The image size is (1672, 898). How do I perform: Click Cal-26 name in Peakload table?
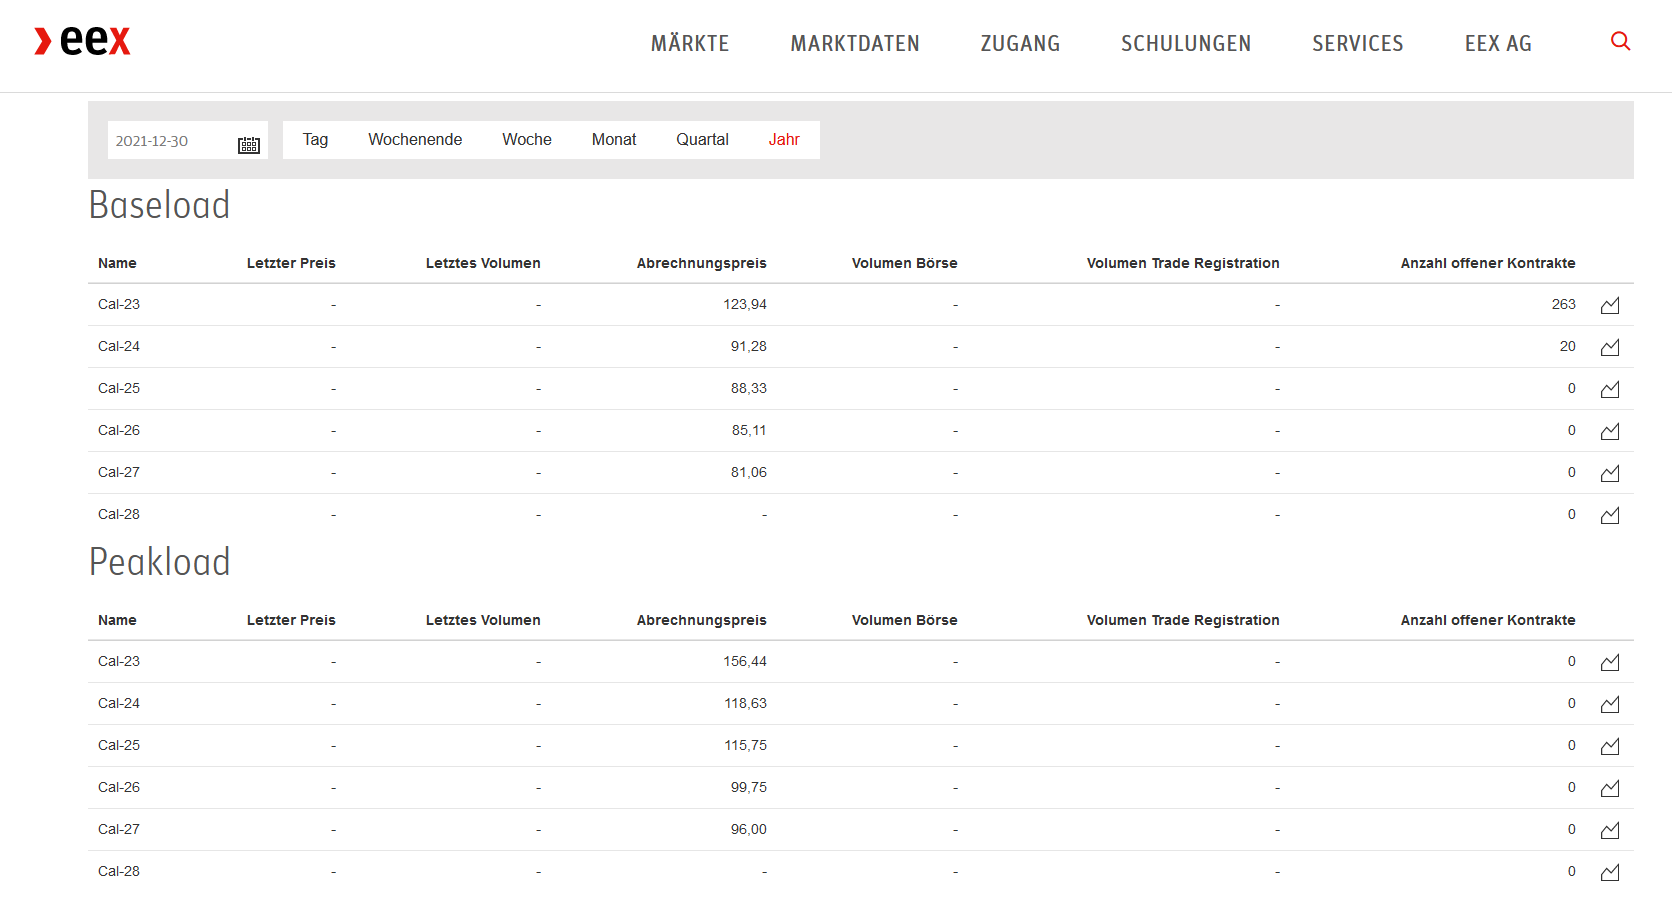[x=119, y=787]
